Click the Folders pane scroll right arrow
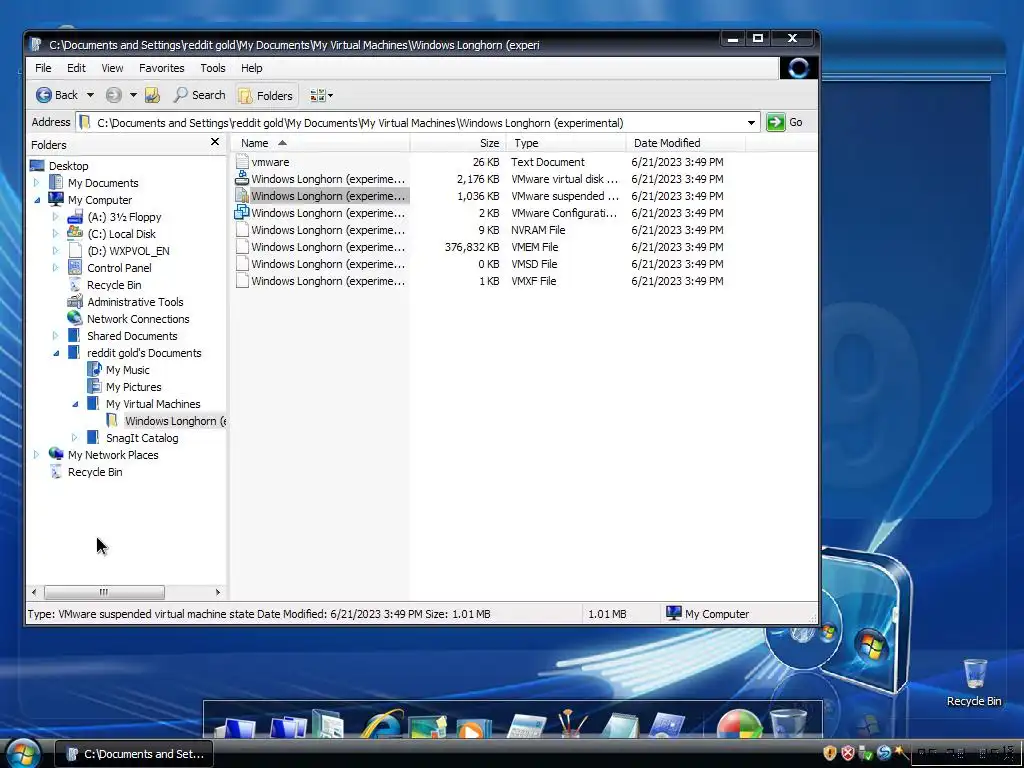 click(x=217, y=592)
